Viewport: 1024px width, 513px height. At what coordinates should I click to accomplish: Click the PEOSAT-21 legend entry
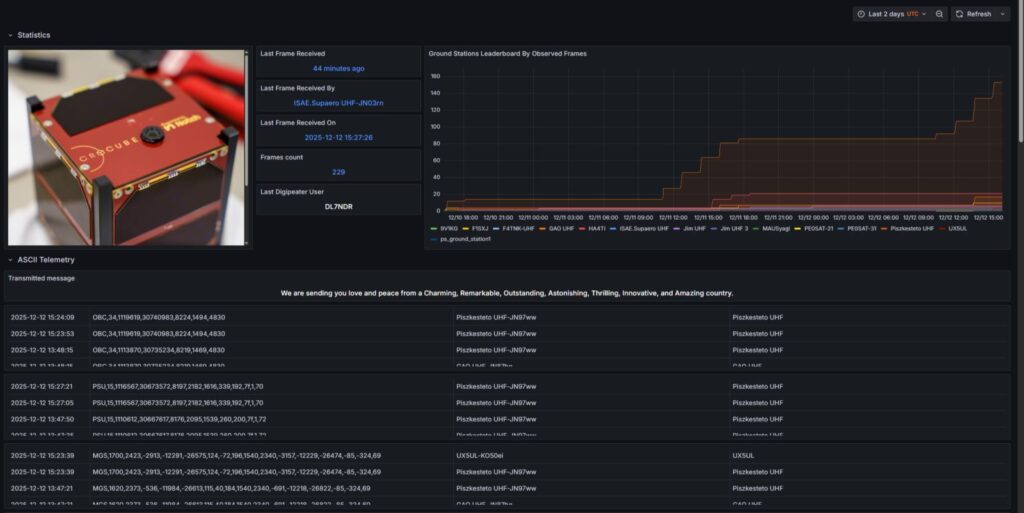[x=818, y=228]
